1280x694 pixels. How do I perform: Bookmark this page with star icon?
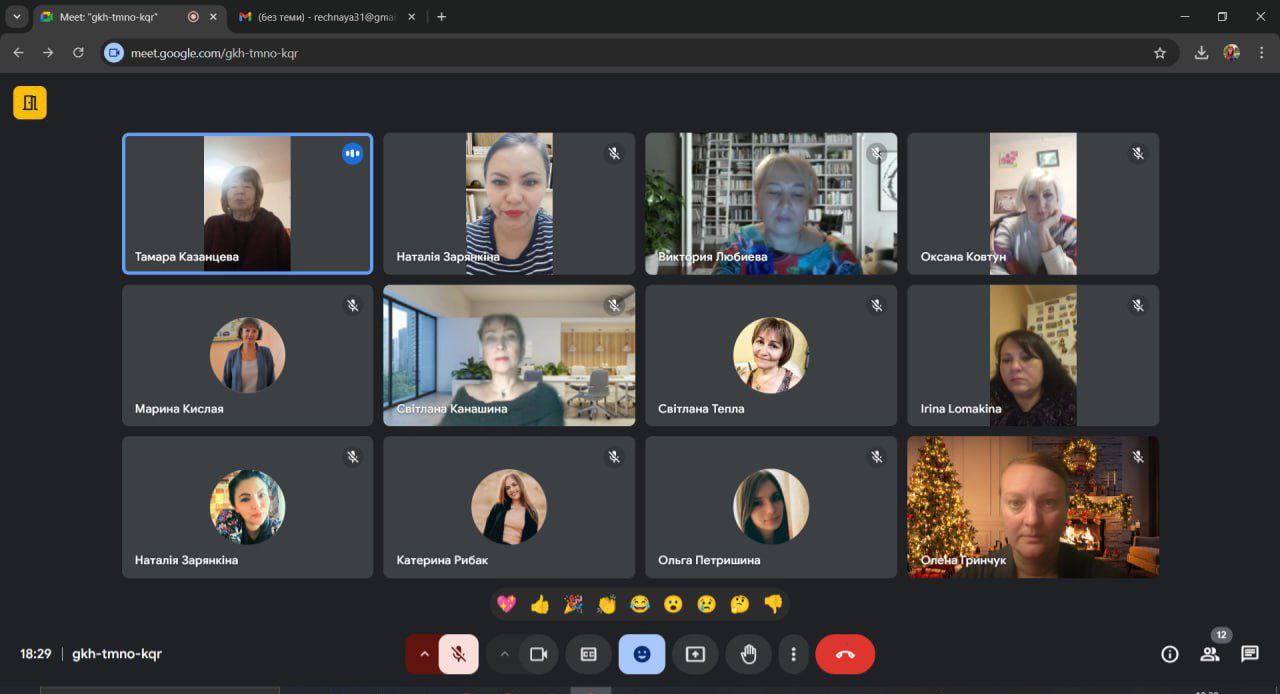[x=1160, y=53]
